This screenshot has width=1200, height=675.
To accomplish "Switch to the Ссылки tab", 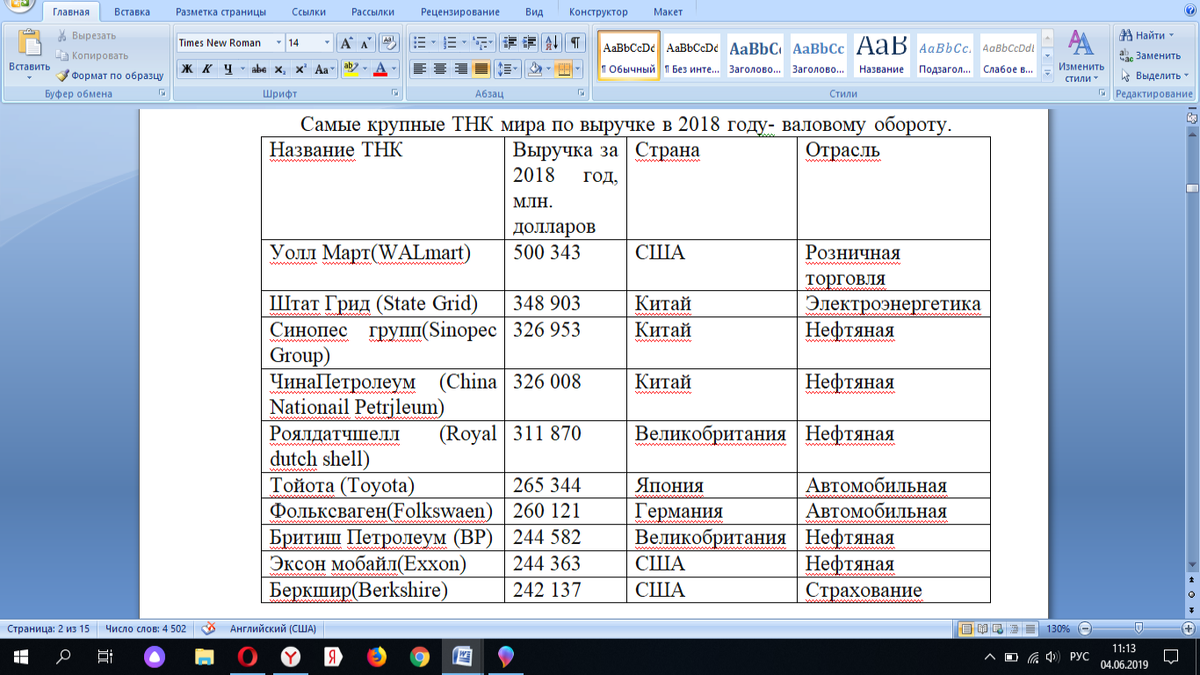I will click(x=308, y=12).
